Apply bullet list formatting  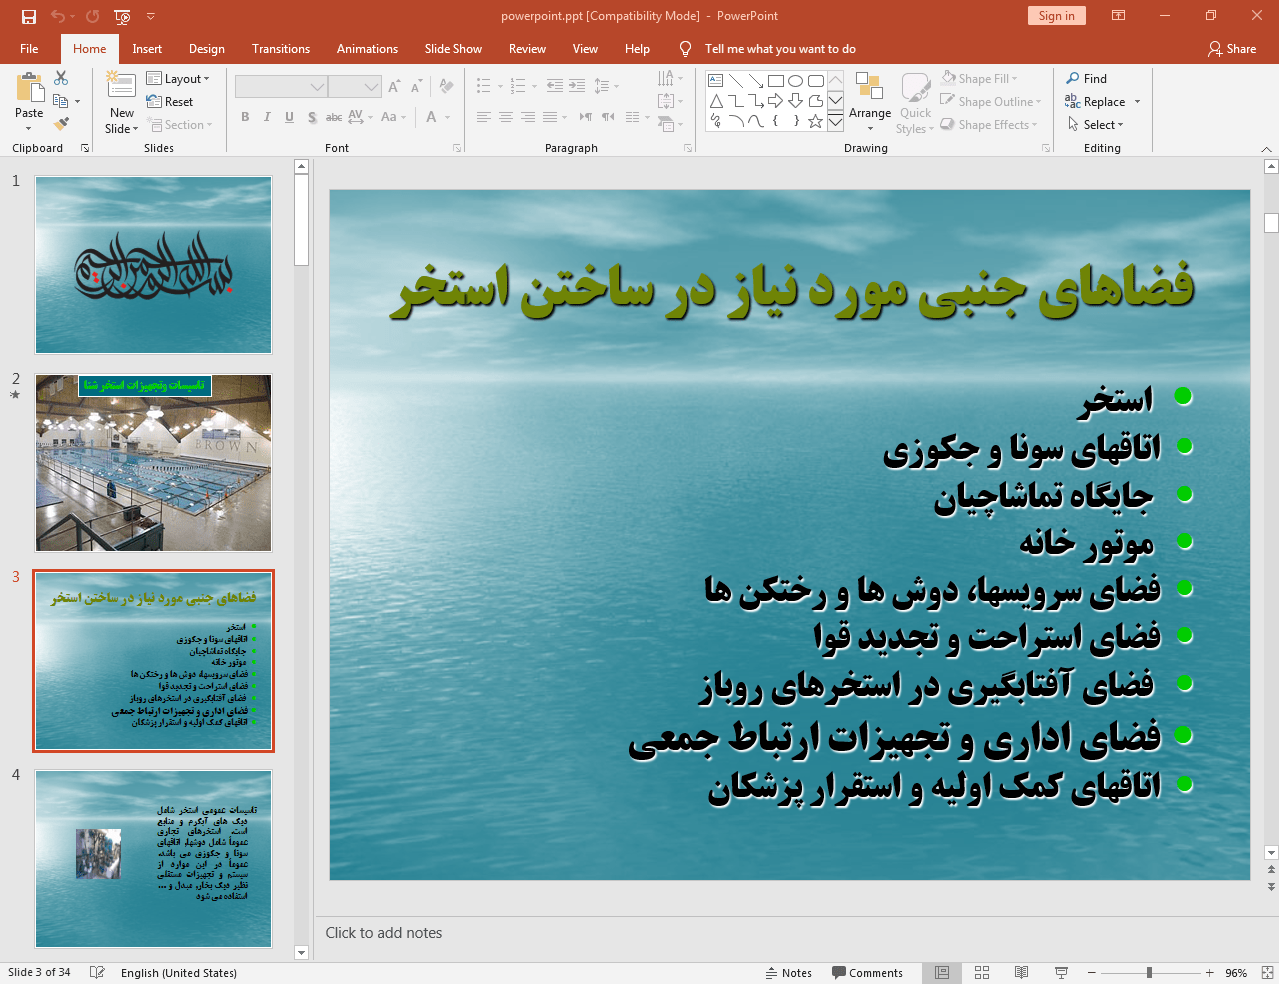pos(483,86)
